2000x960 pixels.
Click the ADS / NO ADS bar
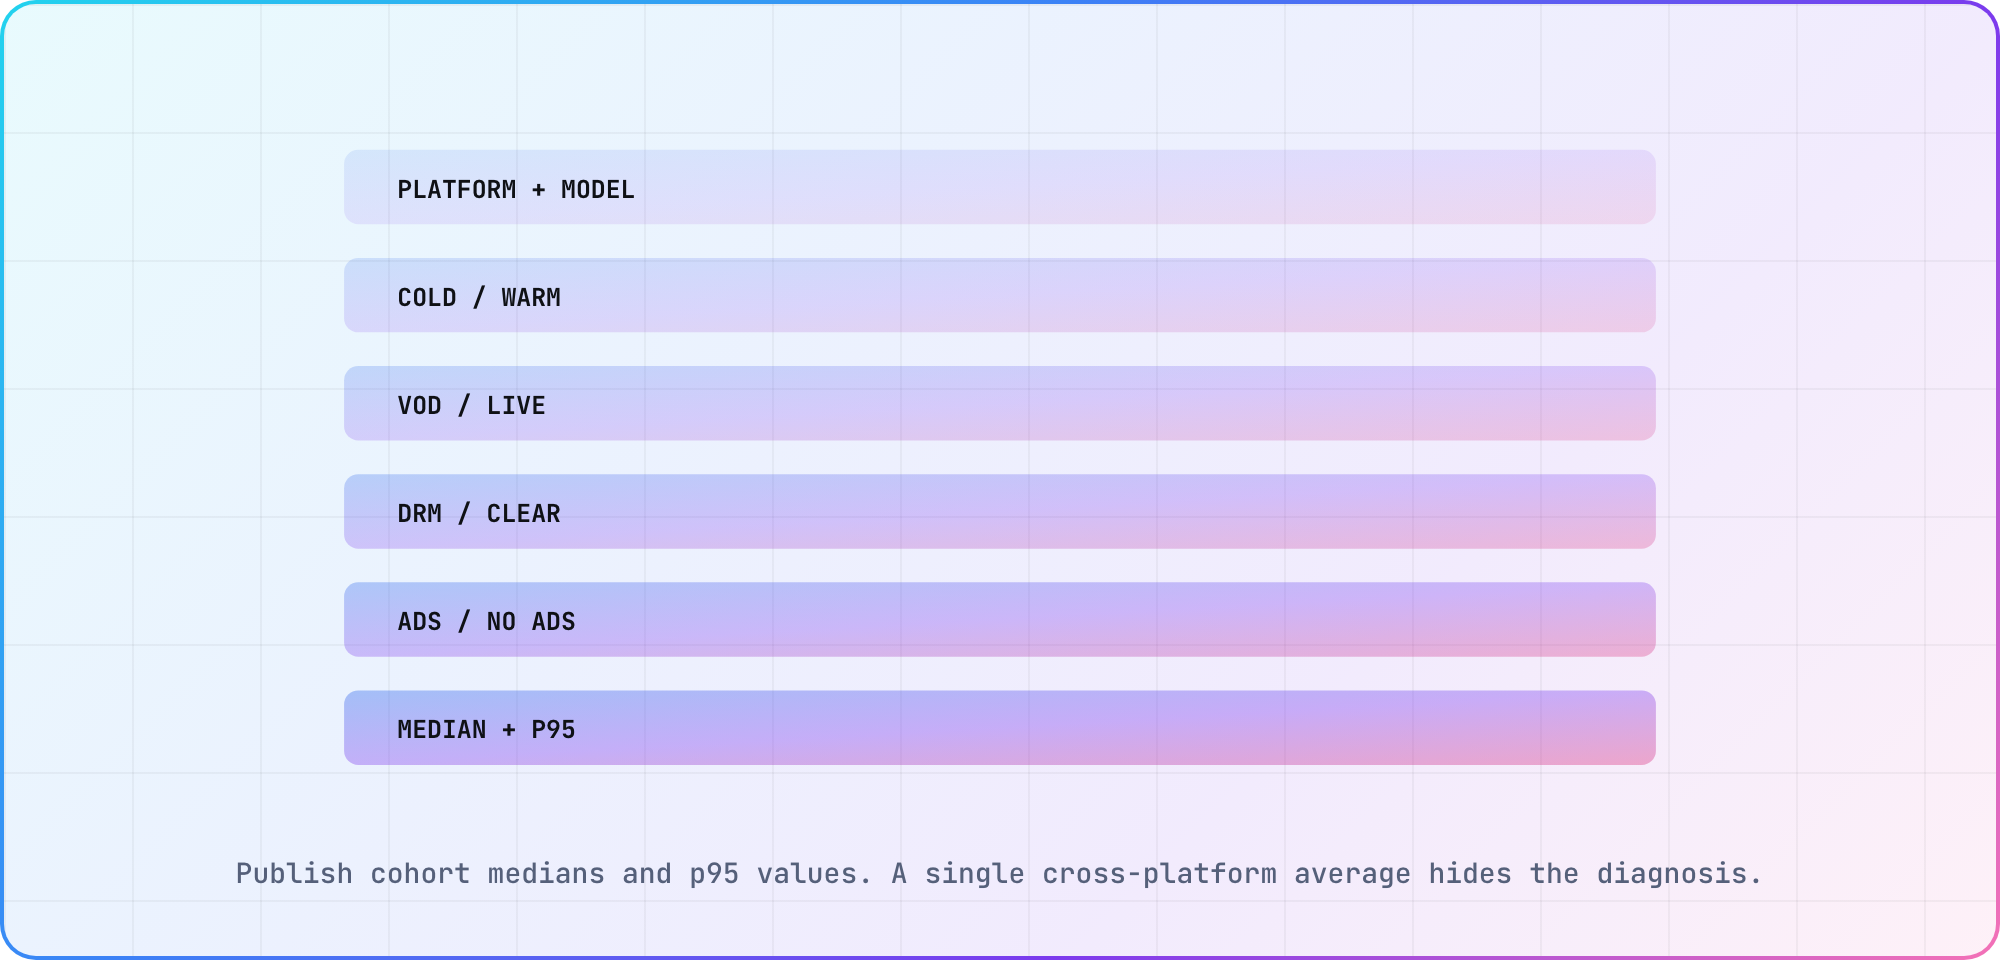point(1000,619)
